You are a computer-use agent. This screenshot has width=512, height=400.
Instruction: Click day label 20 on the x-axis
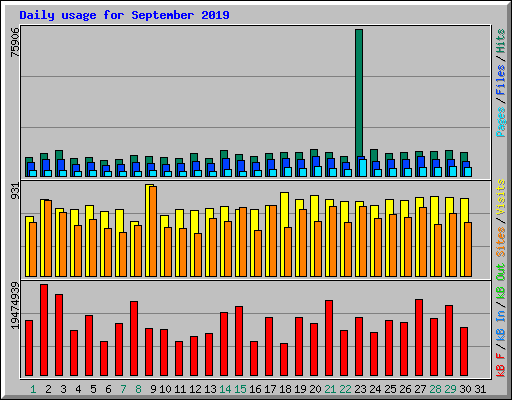(315, 389)
